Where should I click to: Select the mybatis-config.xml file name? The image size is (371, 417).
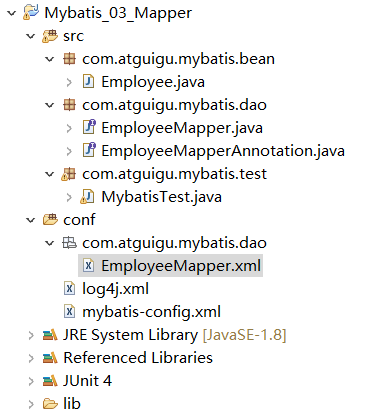coord(151,312)
